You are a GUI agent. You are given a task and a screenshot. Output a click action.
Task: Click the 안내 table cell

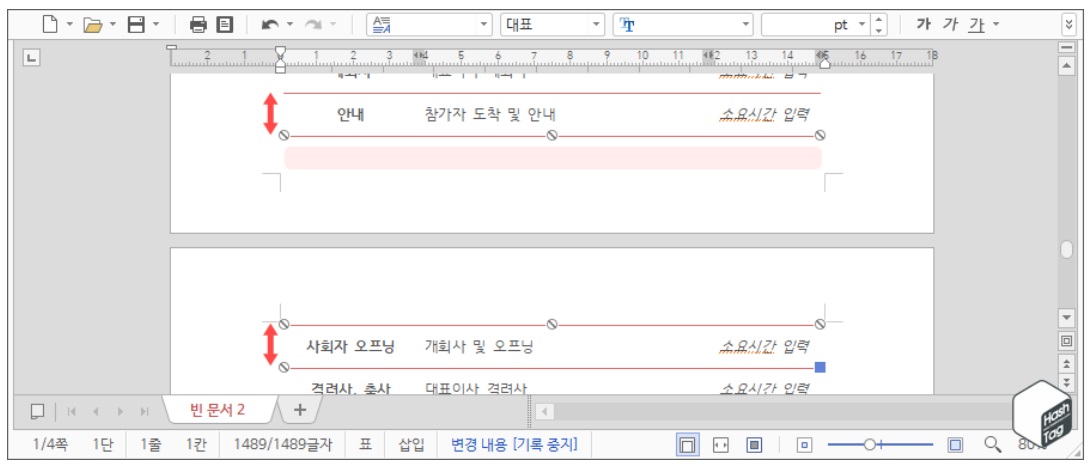pyautogui.click(x=350, y=115)
